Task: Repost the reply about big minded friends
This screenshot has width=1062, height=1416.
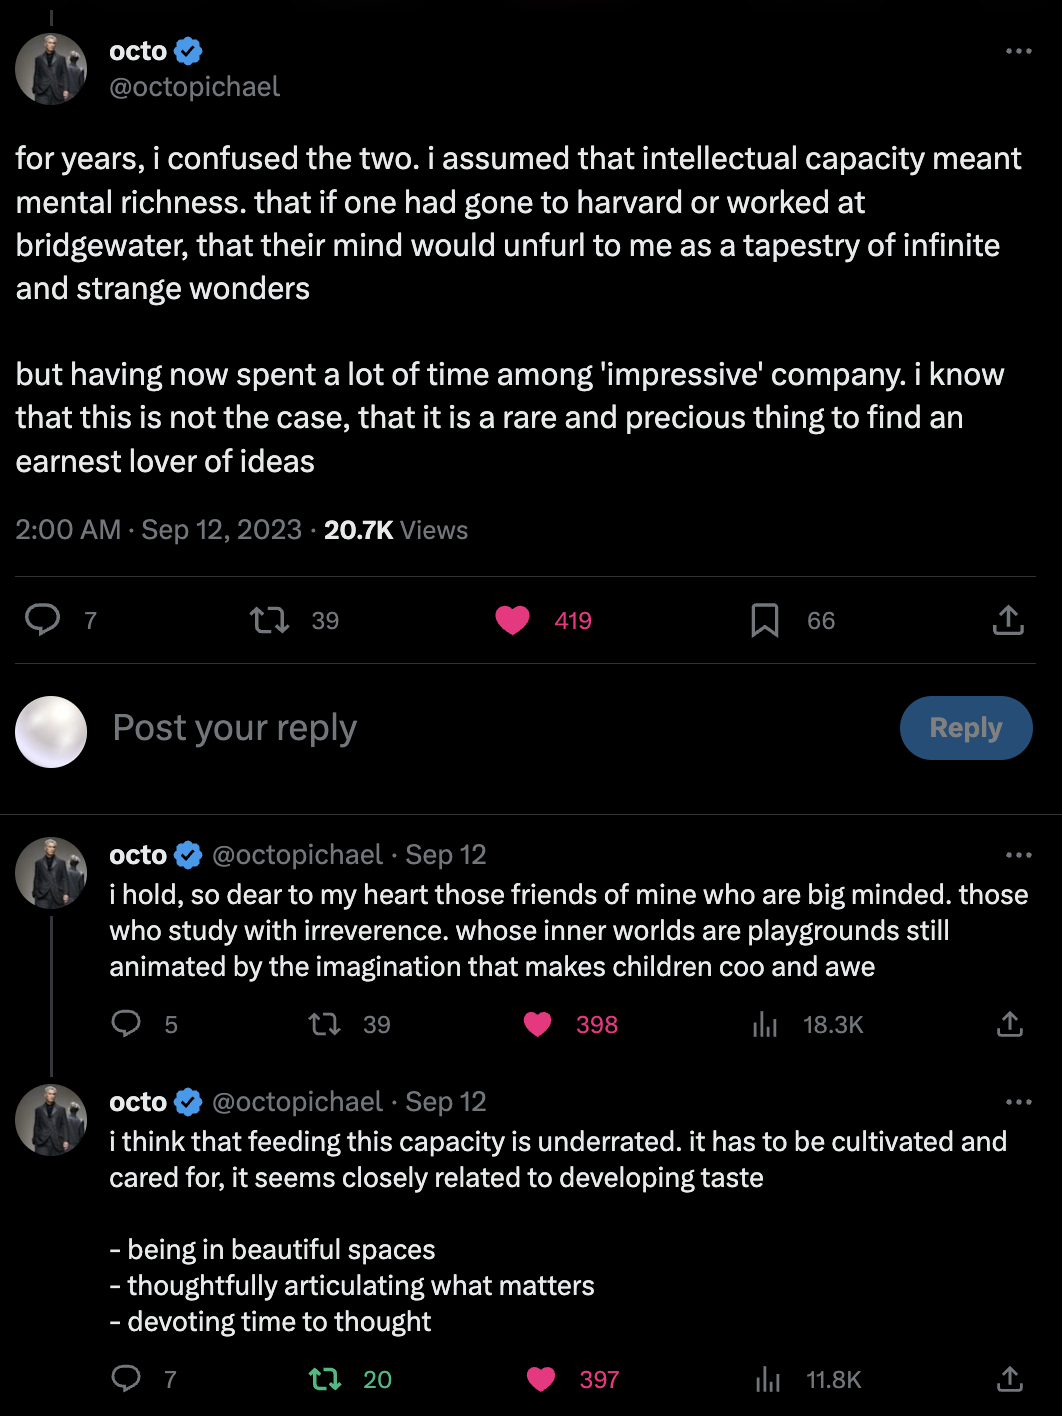Action: 324,1024
